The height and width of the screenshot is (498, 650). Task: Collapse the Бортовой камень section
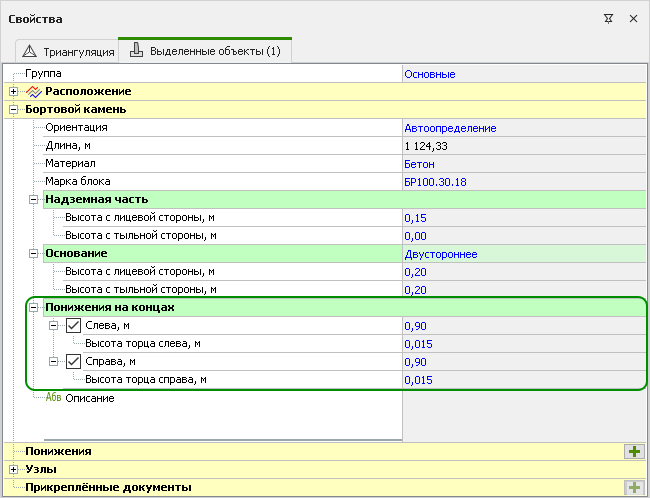[13, 109]
